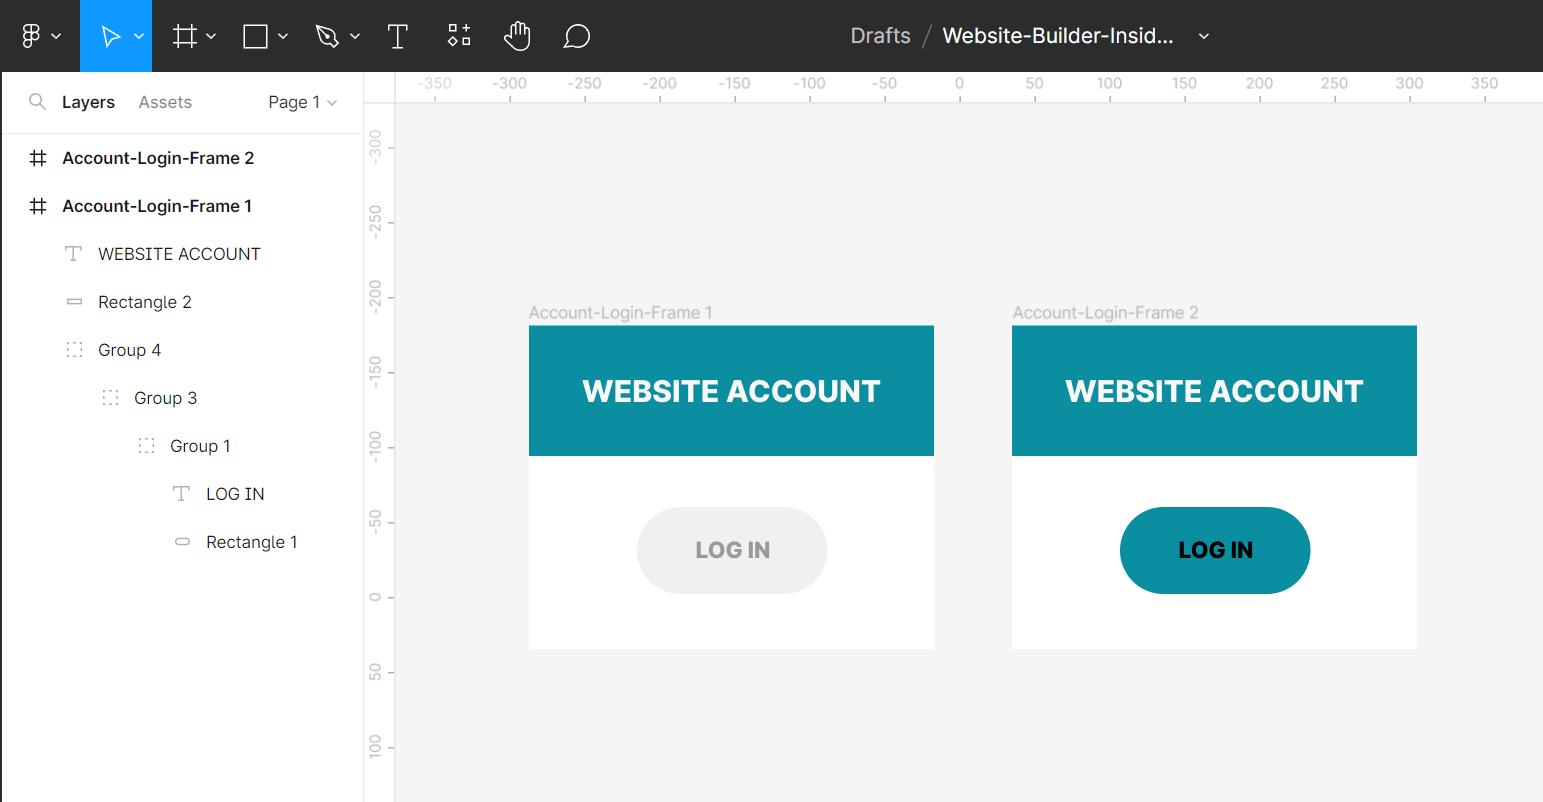1543x802 pixels.
Task: Select the Frame tool
Action: [185, 36]
